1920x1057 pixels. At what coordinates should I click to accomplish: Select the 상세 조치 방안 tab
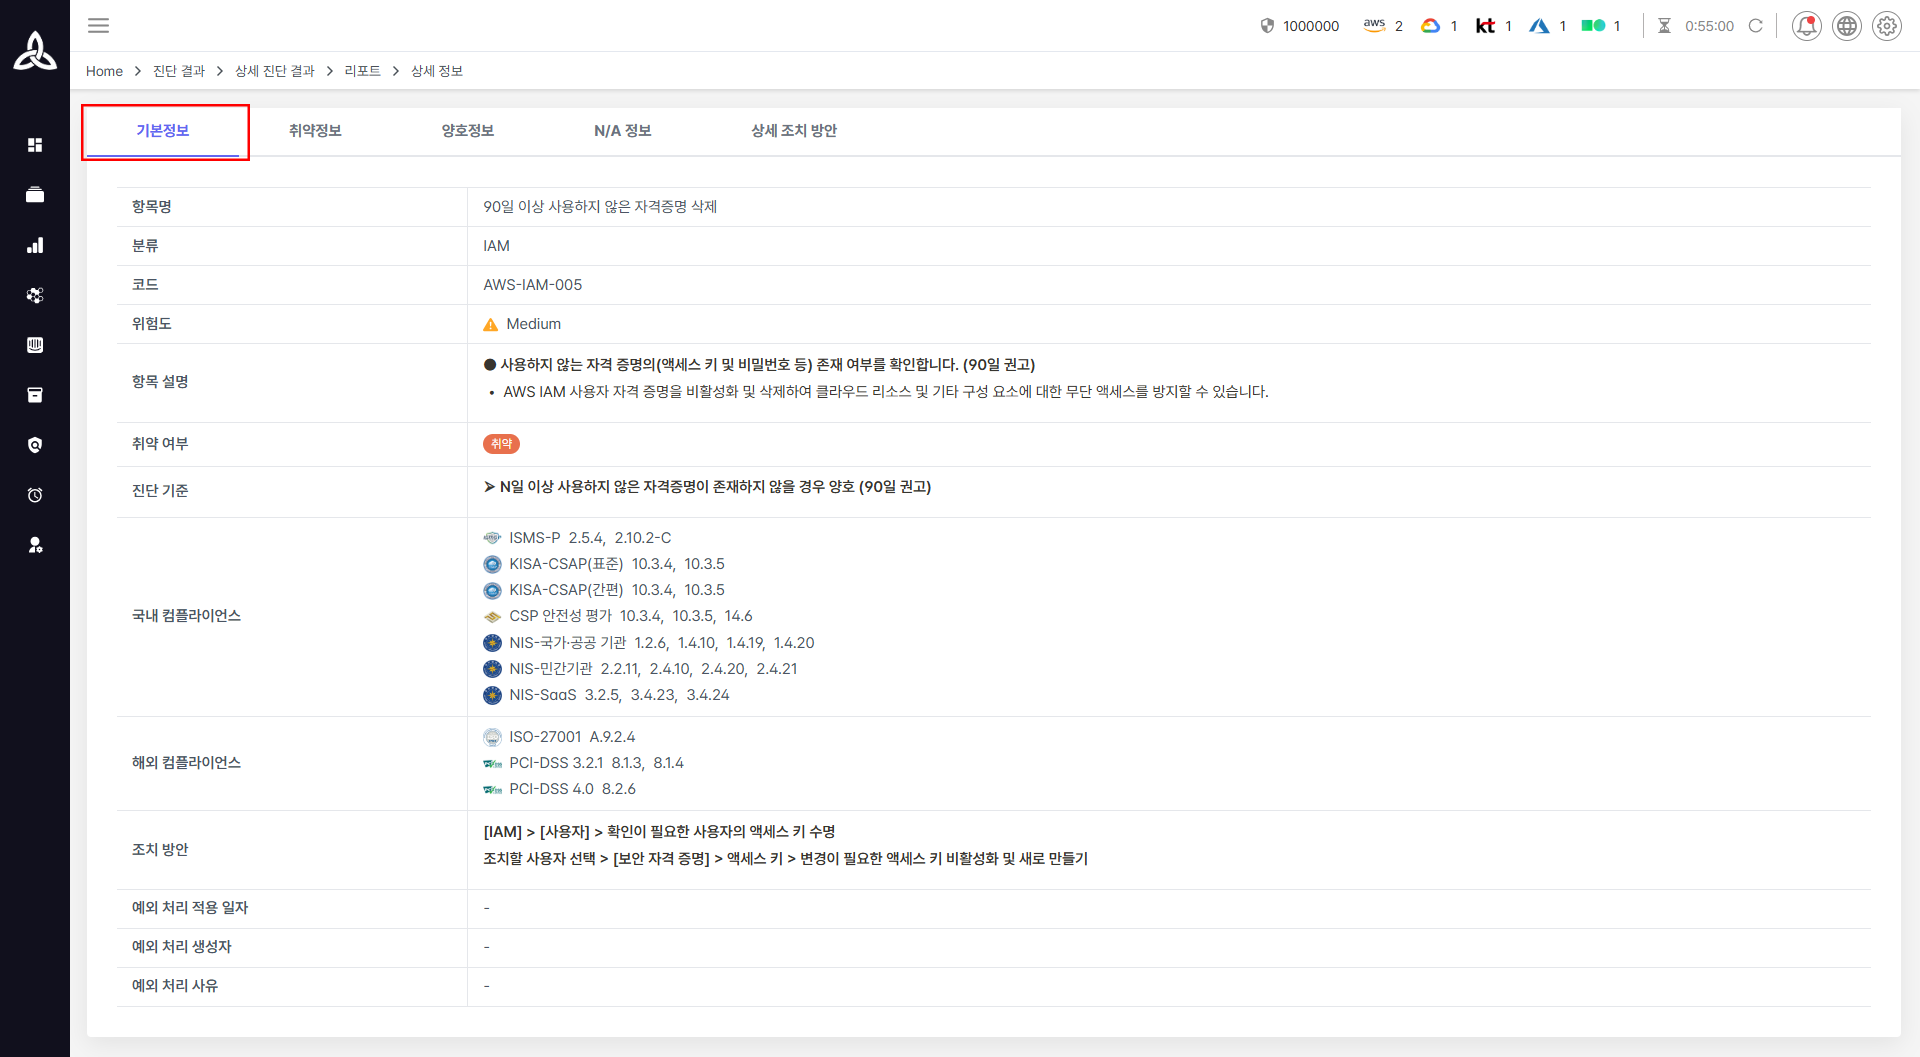(794, 131)
